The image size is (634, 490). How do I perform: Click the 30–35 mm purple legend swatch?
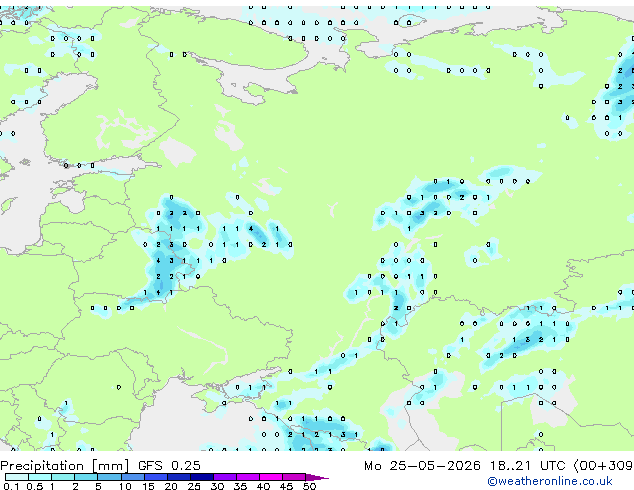(x=224, y=477)
